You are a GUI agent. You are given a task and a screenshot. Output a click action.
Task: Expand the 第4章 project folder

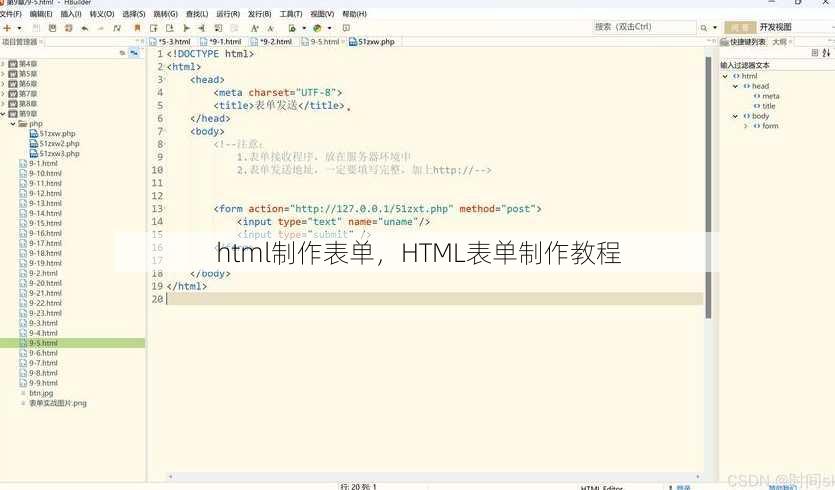coord(3,64)
